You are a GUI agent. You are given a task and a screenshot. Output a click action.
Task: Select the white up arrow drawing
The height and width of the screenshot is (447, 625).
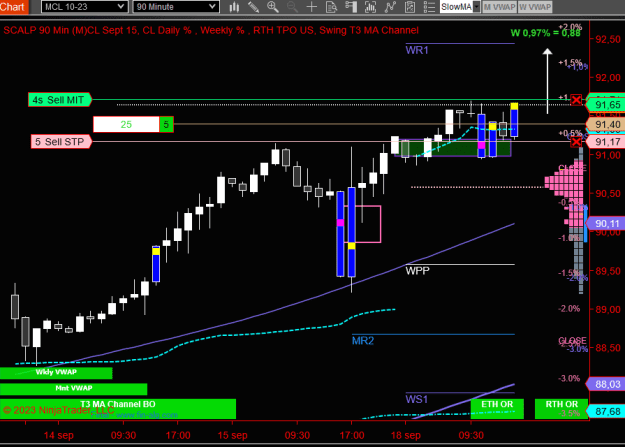(547, 81)
